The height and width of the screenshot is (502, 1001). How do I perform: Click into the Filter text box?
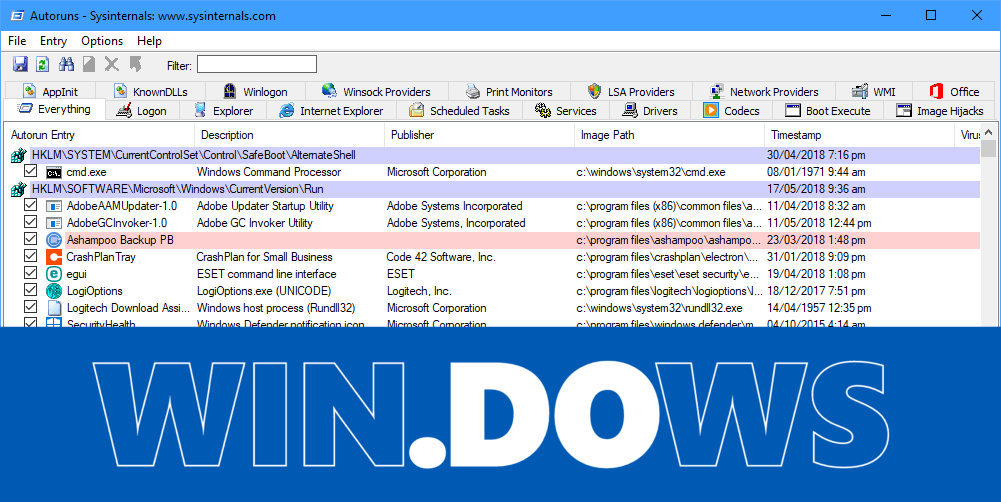pyautogui.click(x=257, y=64)
